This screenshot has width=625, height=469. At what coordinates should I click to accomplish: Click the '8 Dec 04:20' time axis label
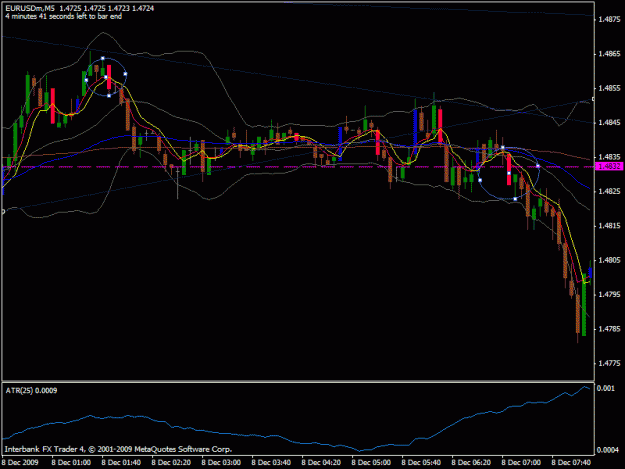pos(321,463)
